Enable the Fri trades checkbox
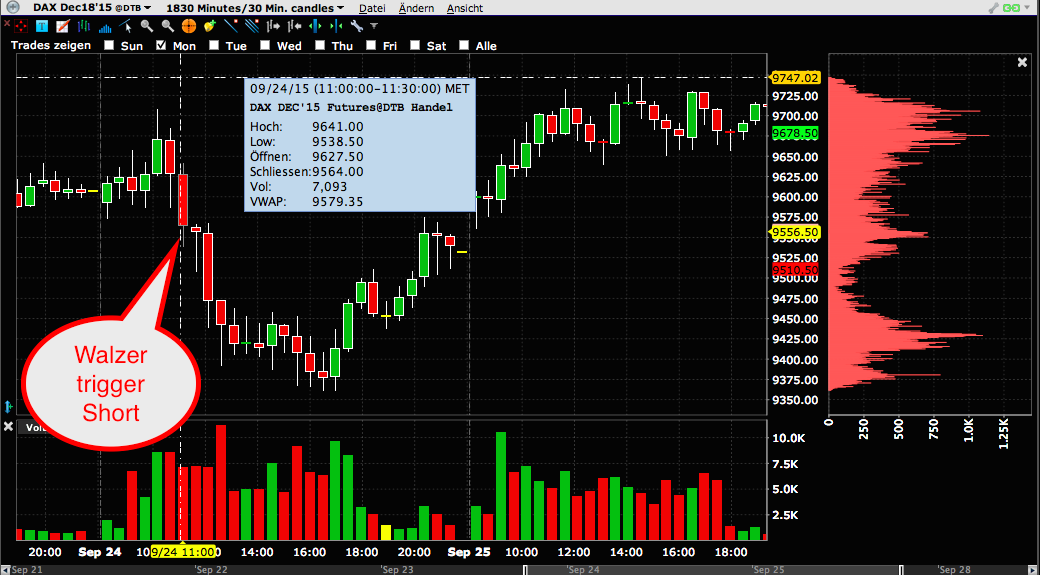Image resolution: width=1040 pixels, height=575 pixels. click(x=371, y=45)
